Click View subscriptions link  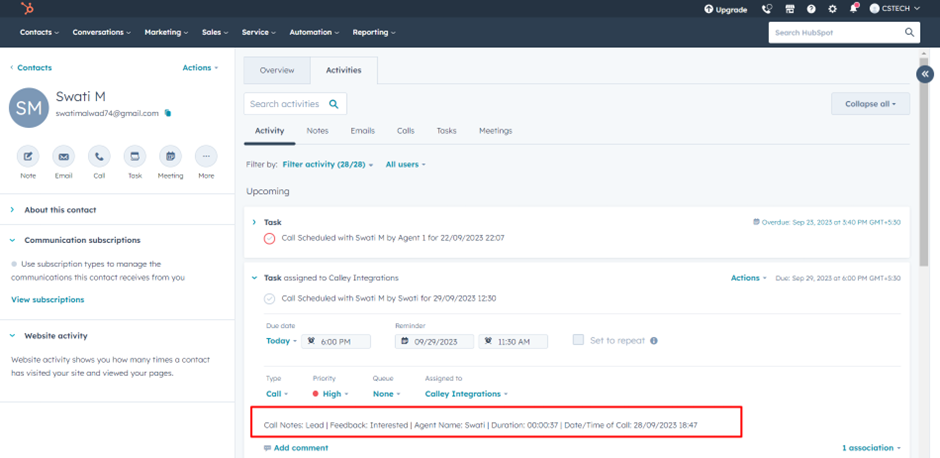coord(48,300)
